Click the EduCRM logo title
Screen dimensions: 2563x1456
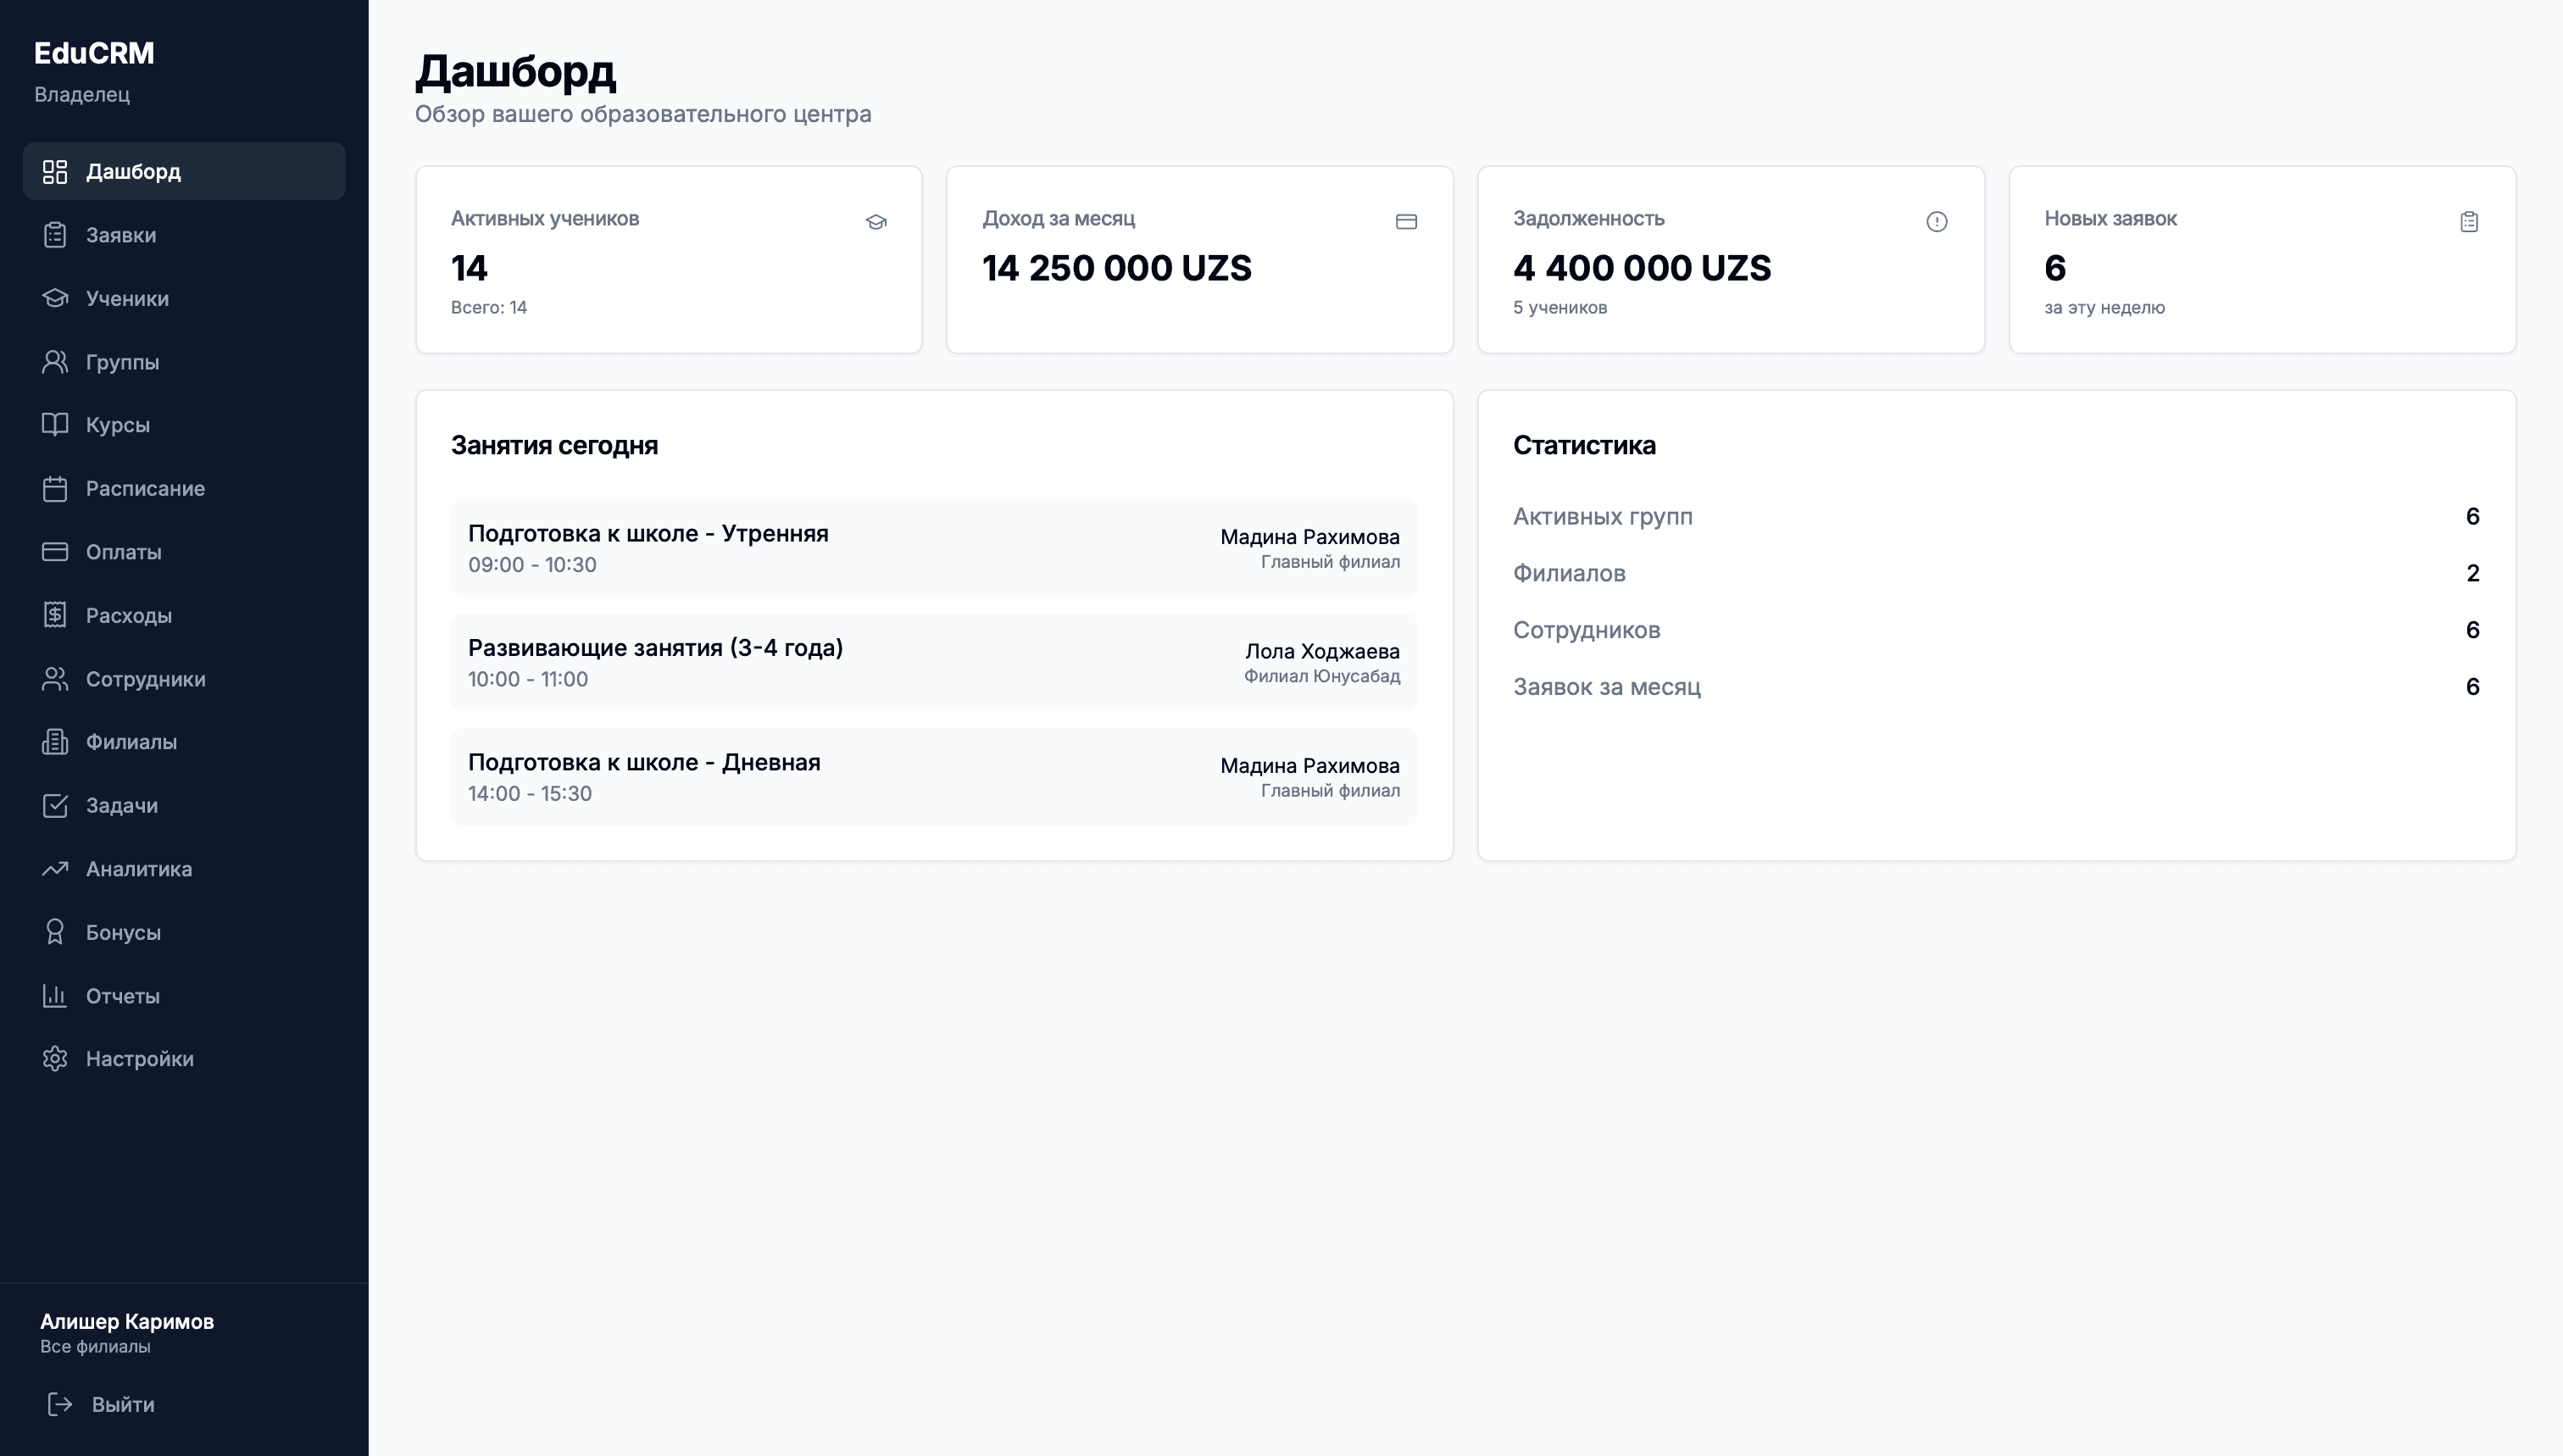click(94, 53)
